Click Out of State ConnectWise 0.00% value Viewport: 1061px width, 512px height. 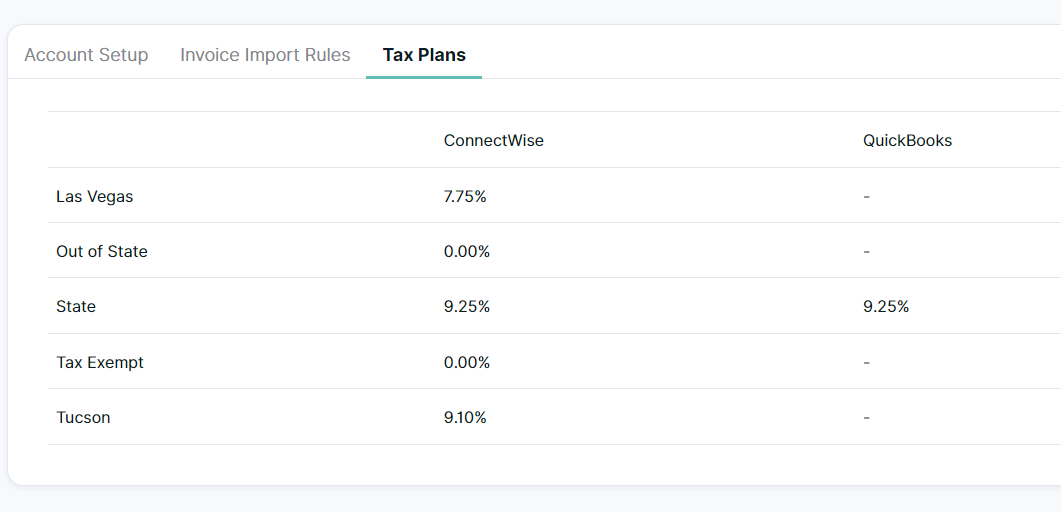click(467, 252)
